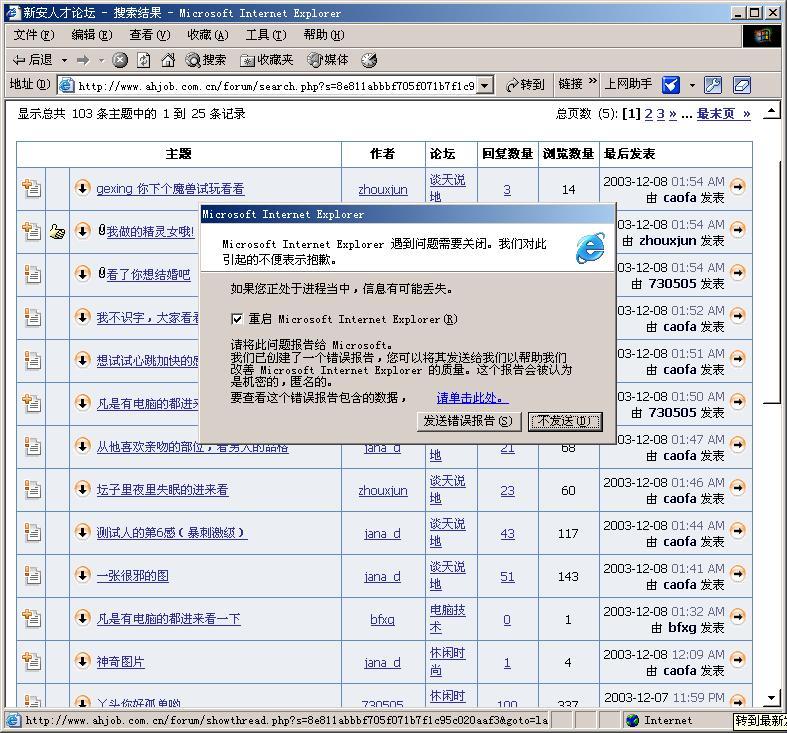Click go-to-last-post arrow for 01:46 AM row
The image size is (787, 733).
click(737, 487)
